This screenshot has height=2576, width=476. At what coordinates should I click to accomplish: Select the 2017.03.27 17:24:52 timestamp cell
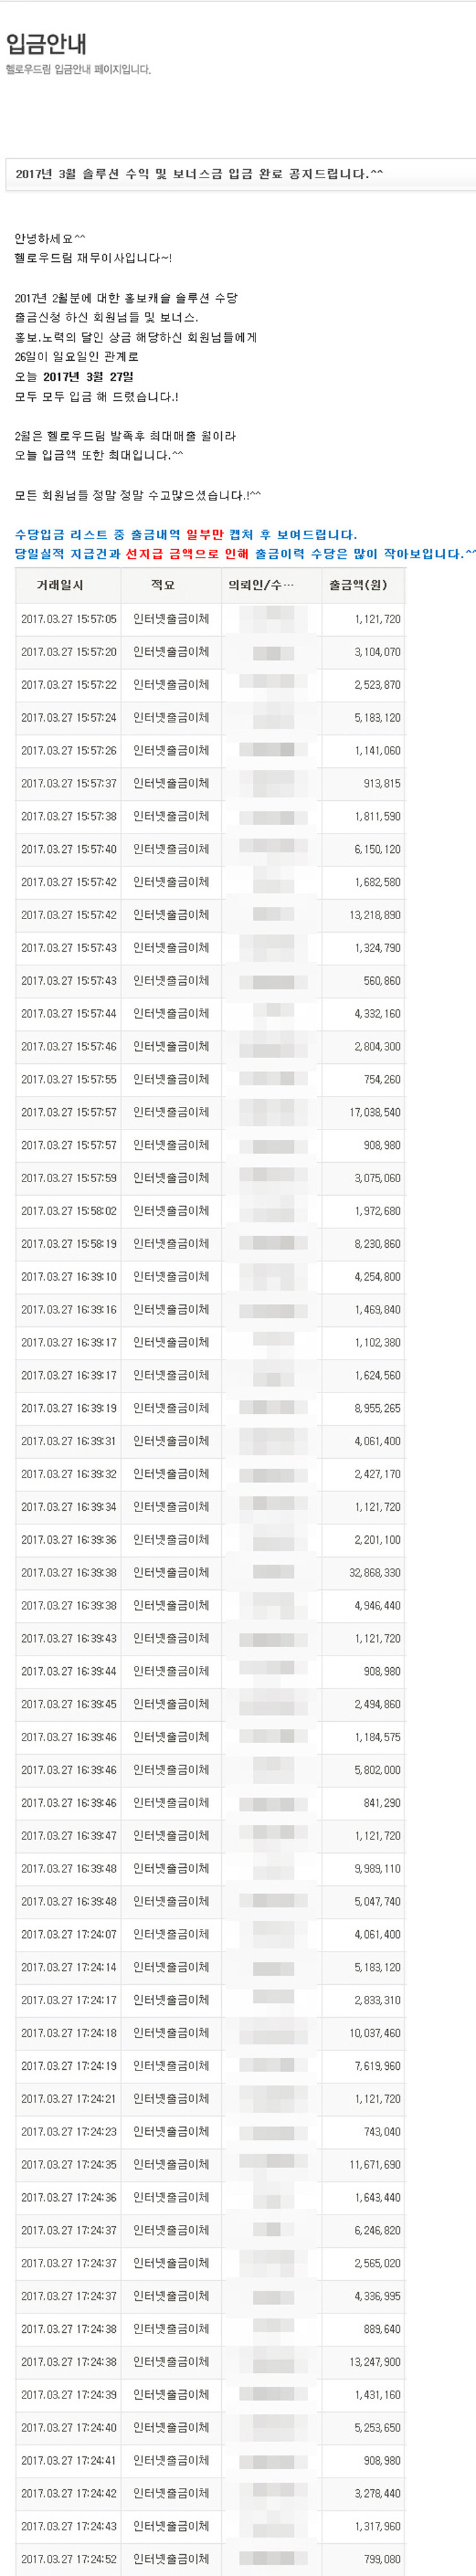click(68, 2559)
